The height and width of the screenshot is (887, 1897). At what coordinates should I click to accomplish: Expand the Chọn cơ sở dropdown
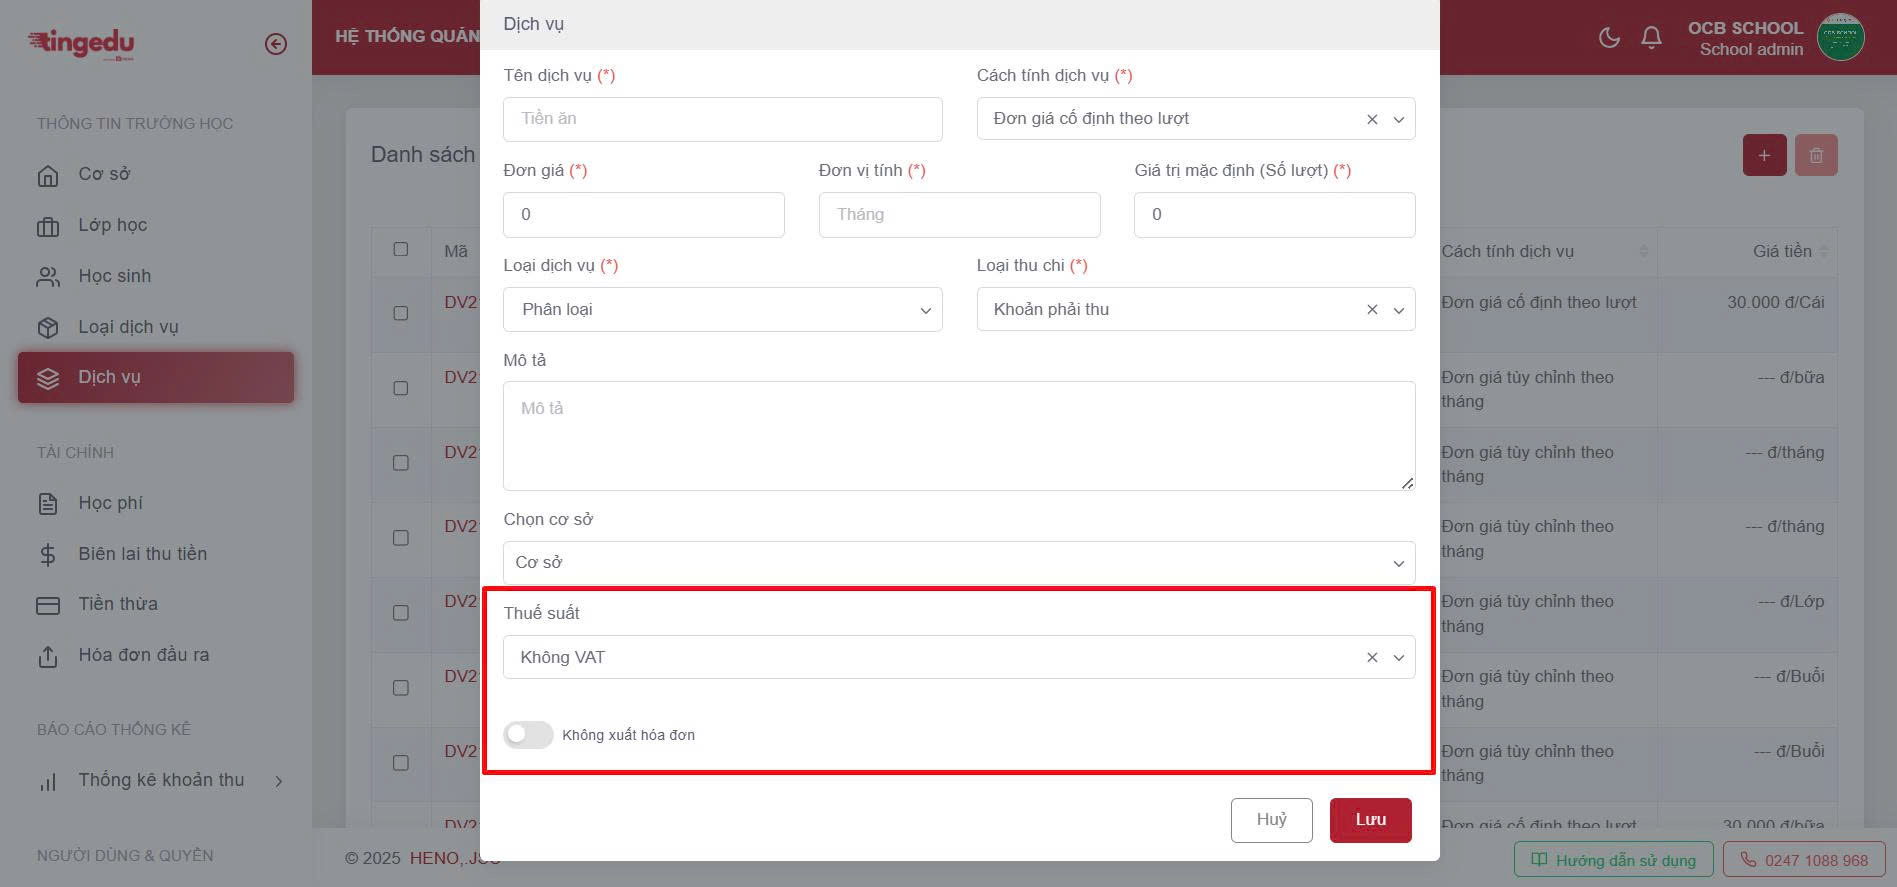[958, 563]
